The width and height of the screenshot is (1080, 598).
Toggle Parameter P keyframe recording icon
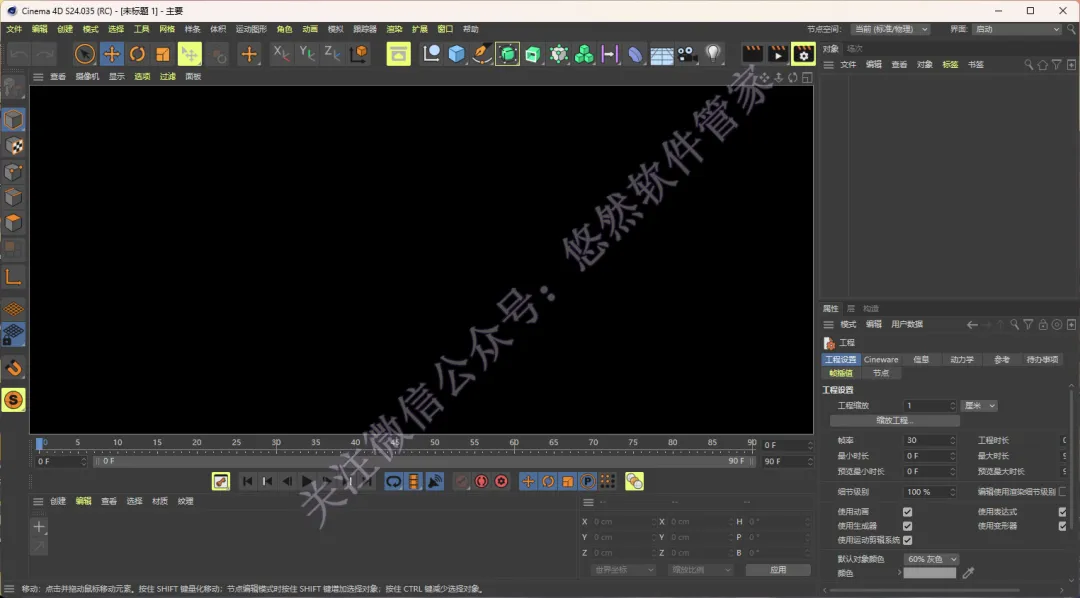(588, 481)
